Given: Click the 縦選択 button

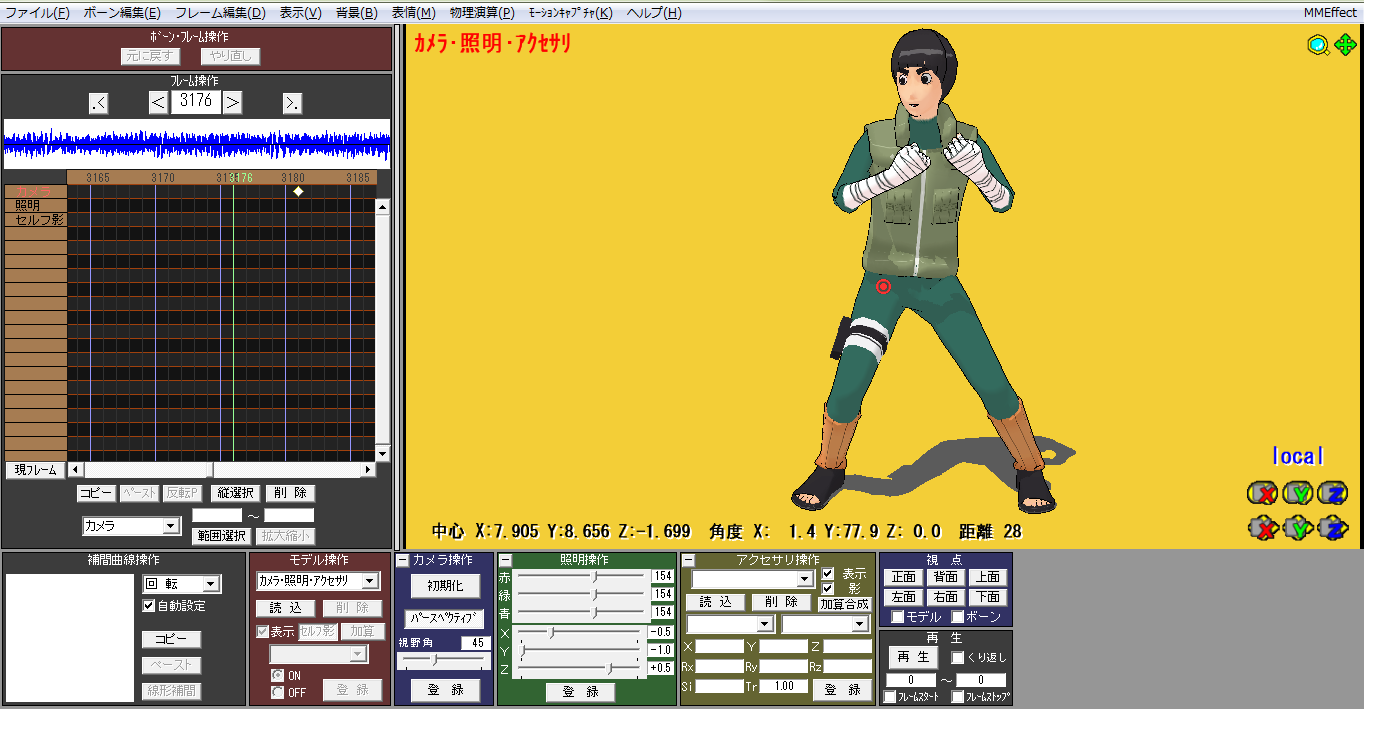Looking at the screenshot, I should coord(236,493).
